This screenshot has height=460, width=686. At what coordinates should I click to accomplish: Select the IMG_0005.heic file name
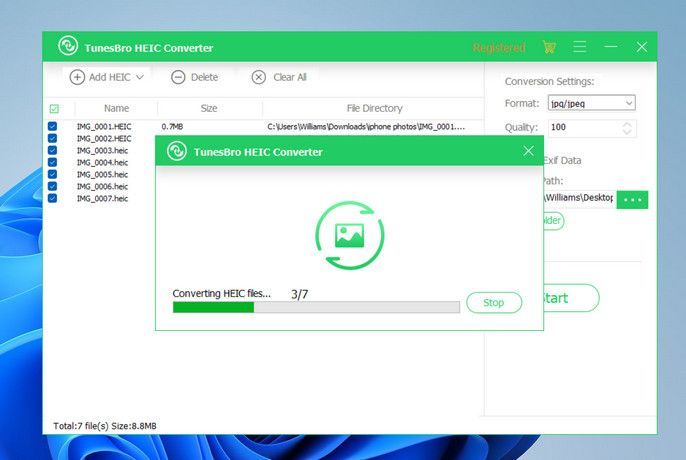102,174
